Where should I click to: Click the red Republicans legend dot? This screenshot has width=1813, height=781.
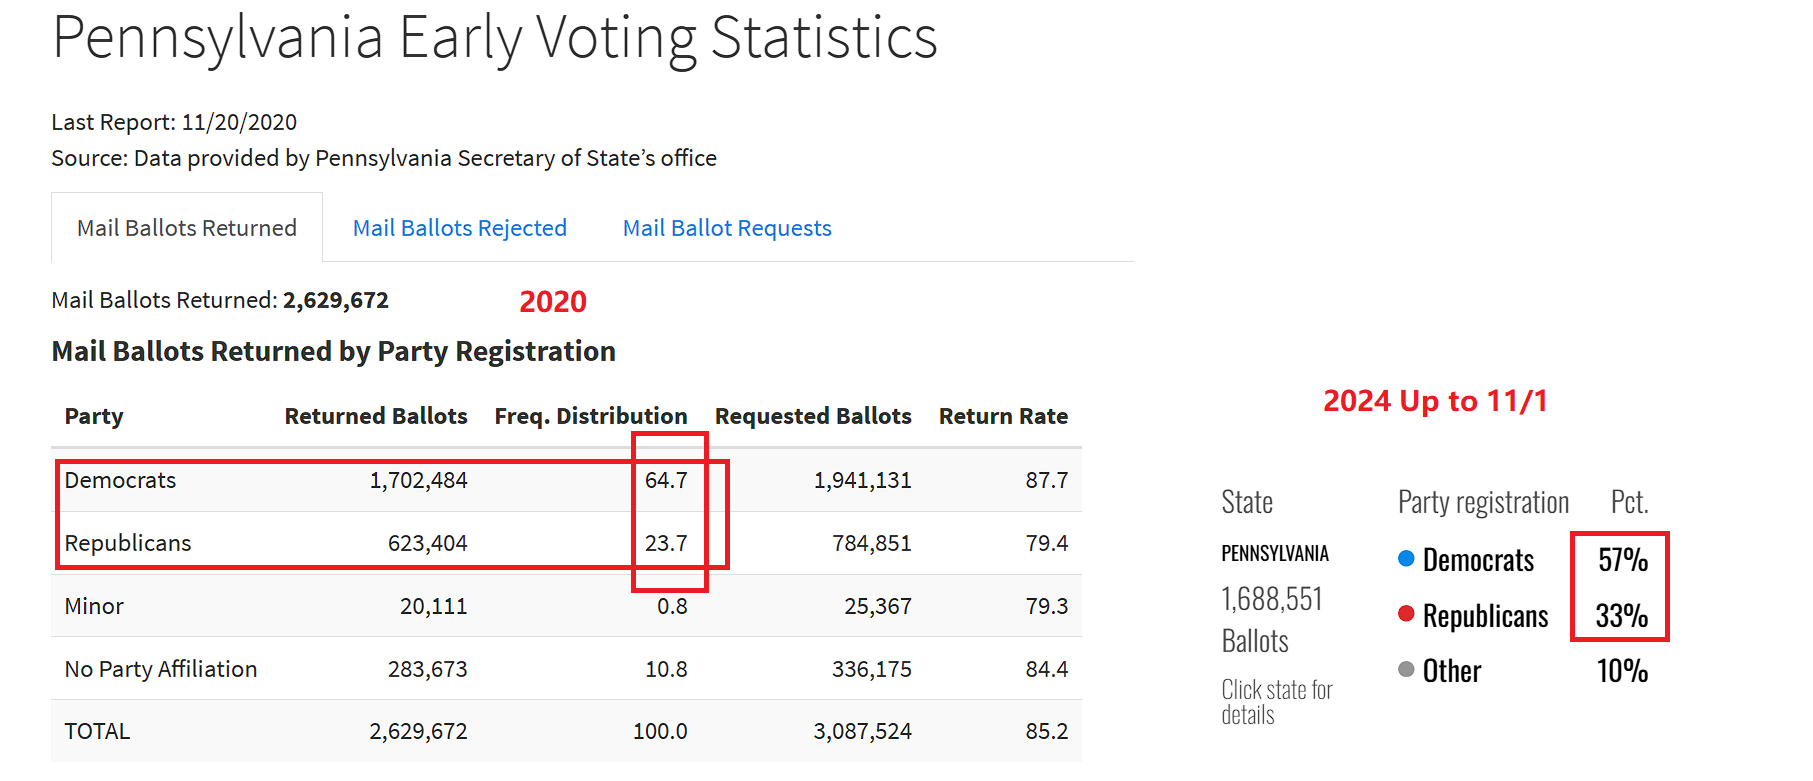pos(1406,614)
